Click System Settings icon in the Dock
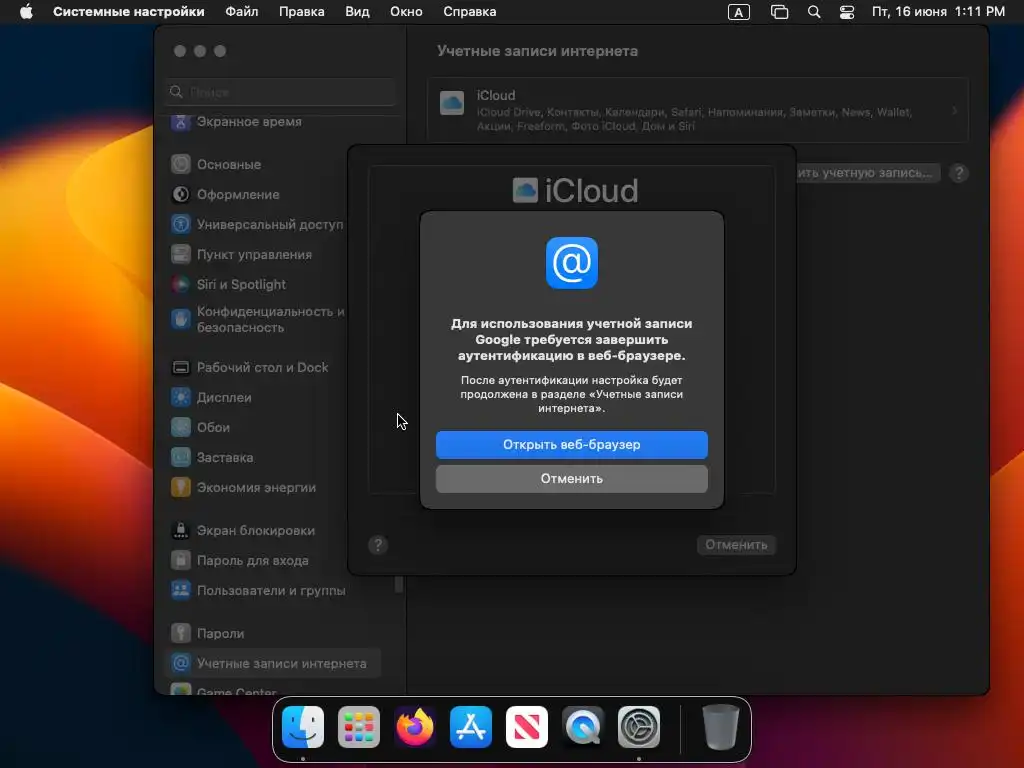Viewport: 1024px width, 768px height. [639, 727]
